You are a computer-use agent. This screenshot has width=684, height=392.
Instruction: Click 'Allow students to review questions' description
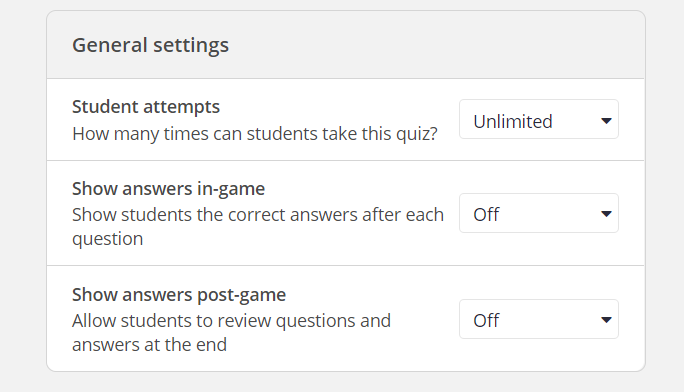pos(231,332)
